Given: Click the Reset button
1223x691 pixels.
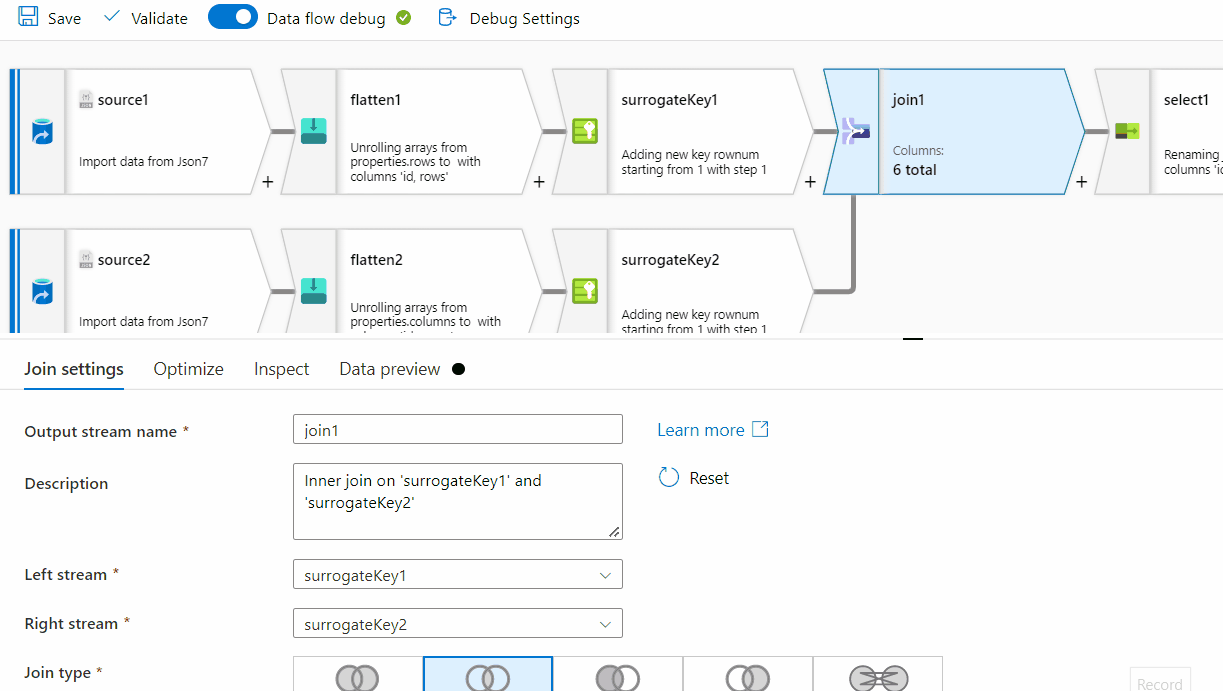Looking at the screenshot, I should point(694,478).
